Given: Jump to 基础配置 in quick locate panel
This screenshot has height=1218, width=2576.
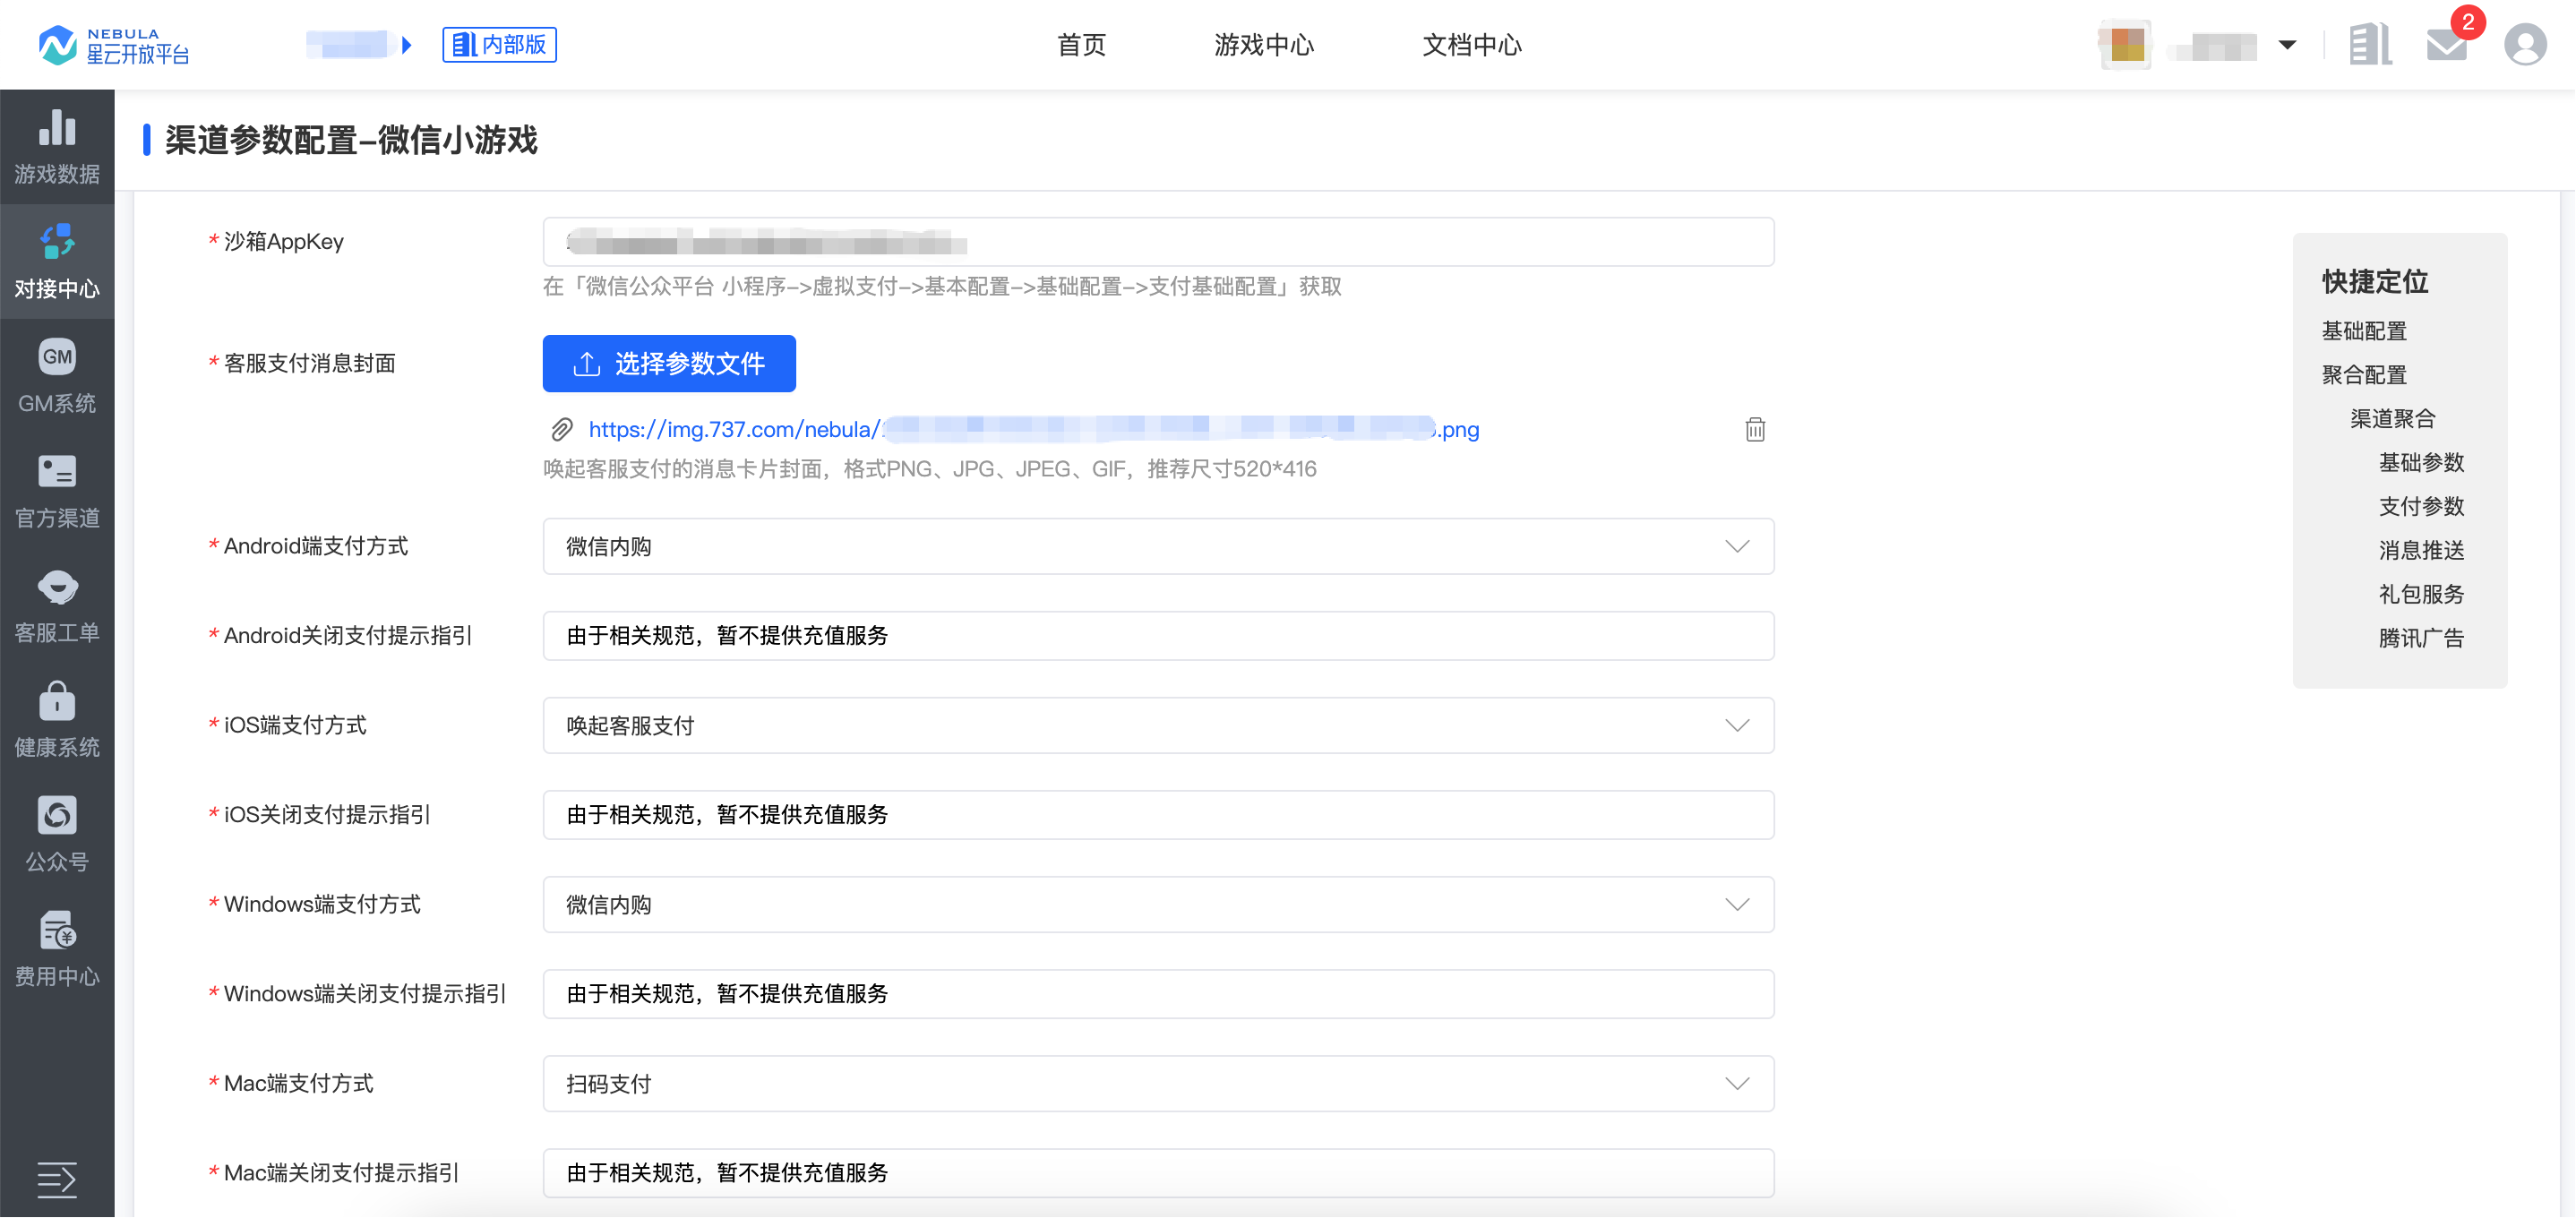Looking at the screenshot, I should click(2364, 331).
